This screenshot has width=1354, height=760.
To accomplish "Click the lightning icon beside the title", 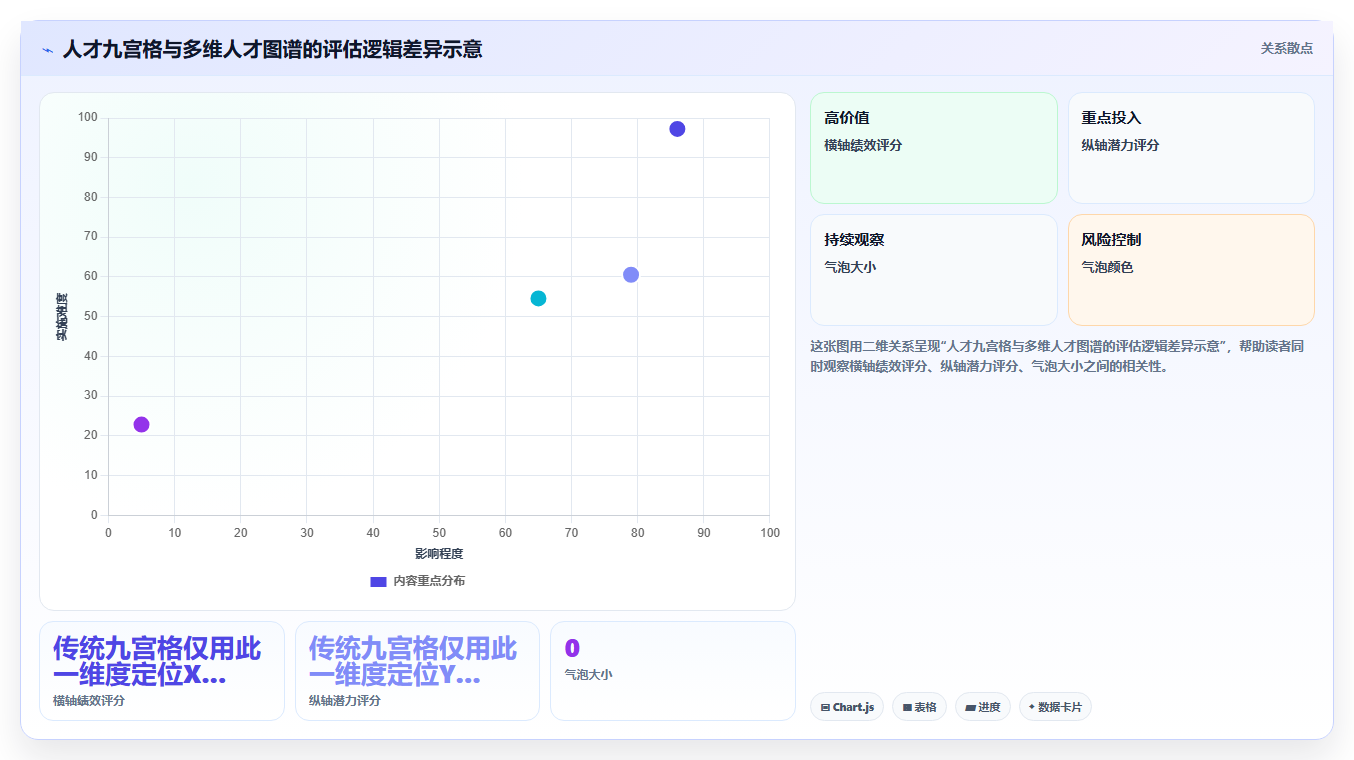I will [47, 49].
